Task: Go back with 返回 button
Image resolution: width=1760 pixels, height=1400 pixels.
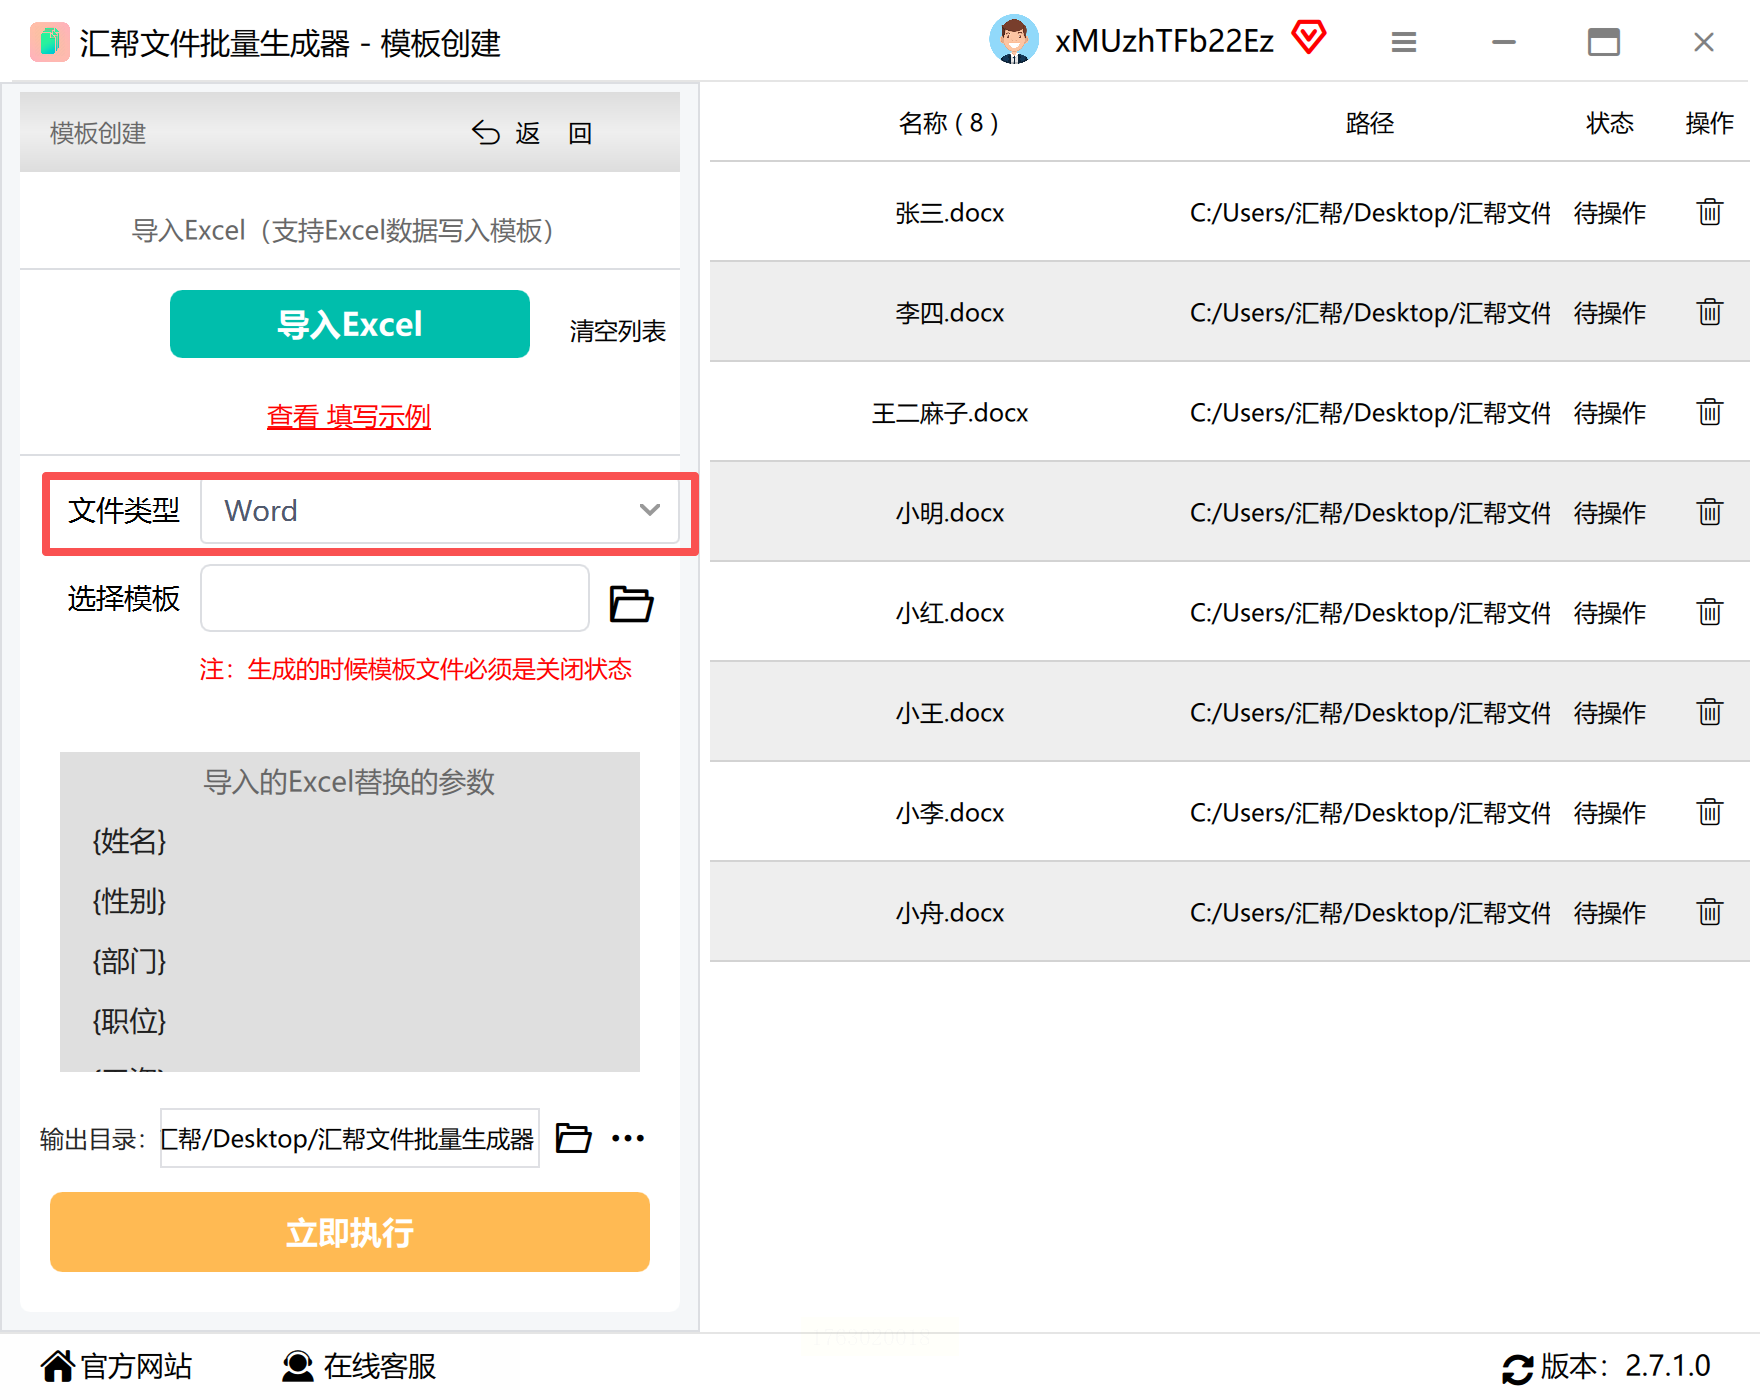Action: (x=532, y=133)
